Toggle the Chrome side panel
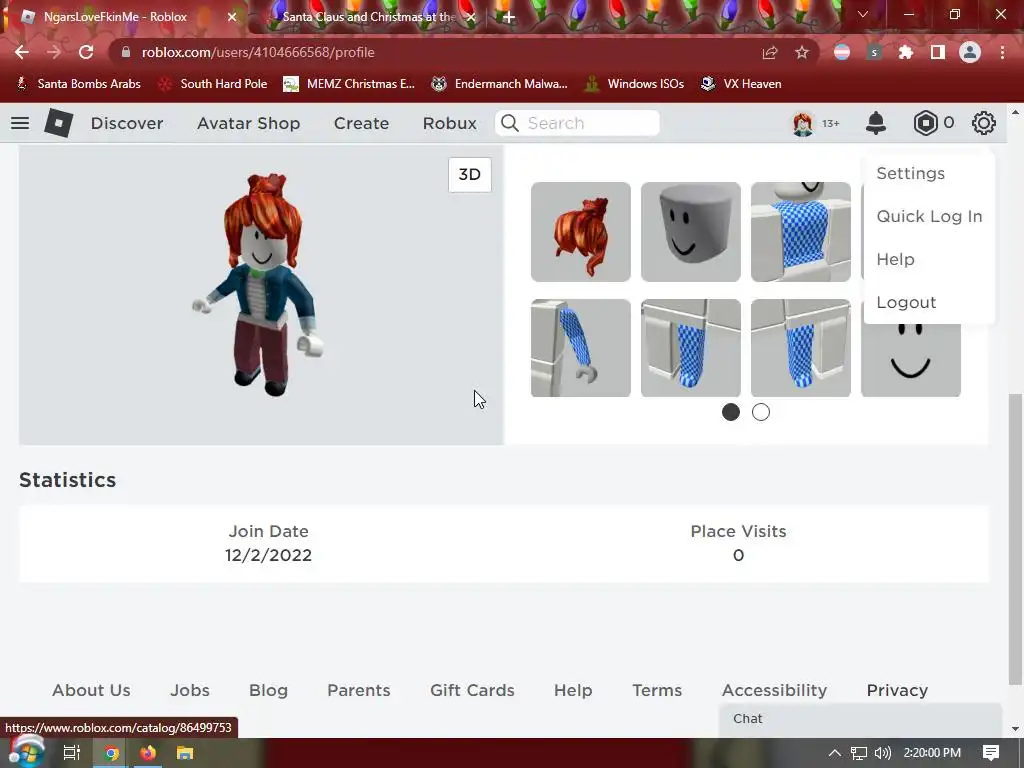Screen dimensions: 1024x768 point(938,52)
